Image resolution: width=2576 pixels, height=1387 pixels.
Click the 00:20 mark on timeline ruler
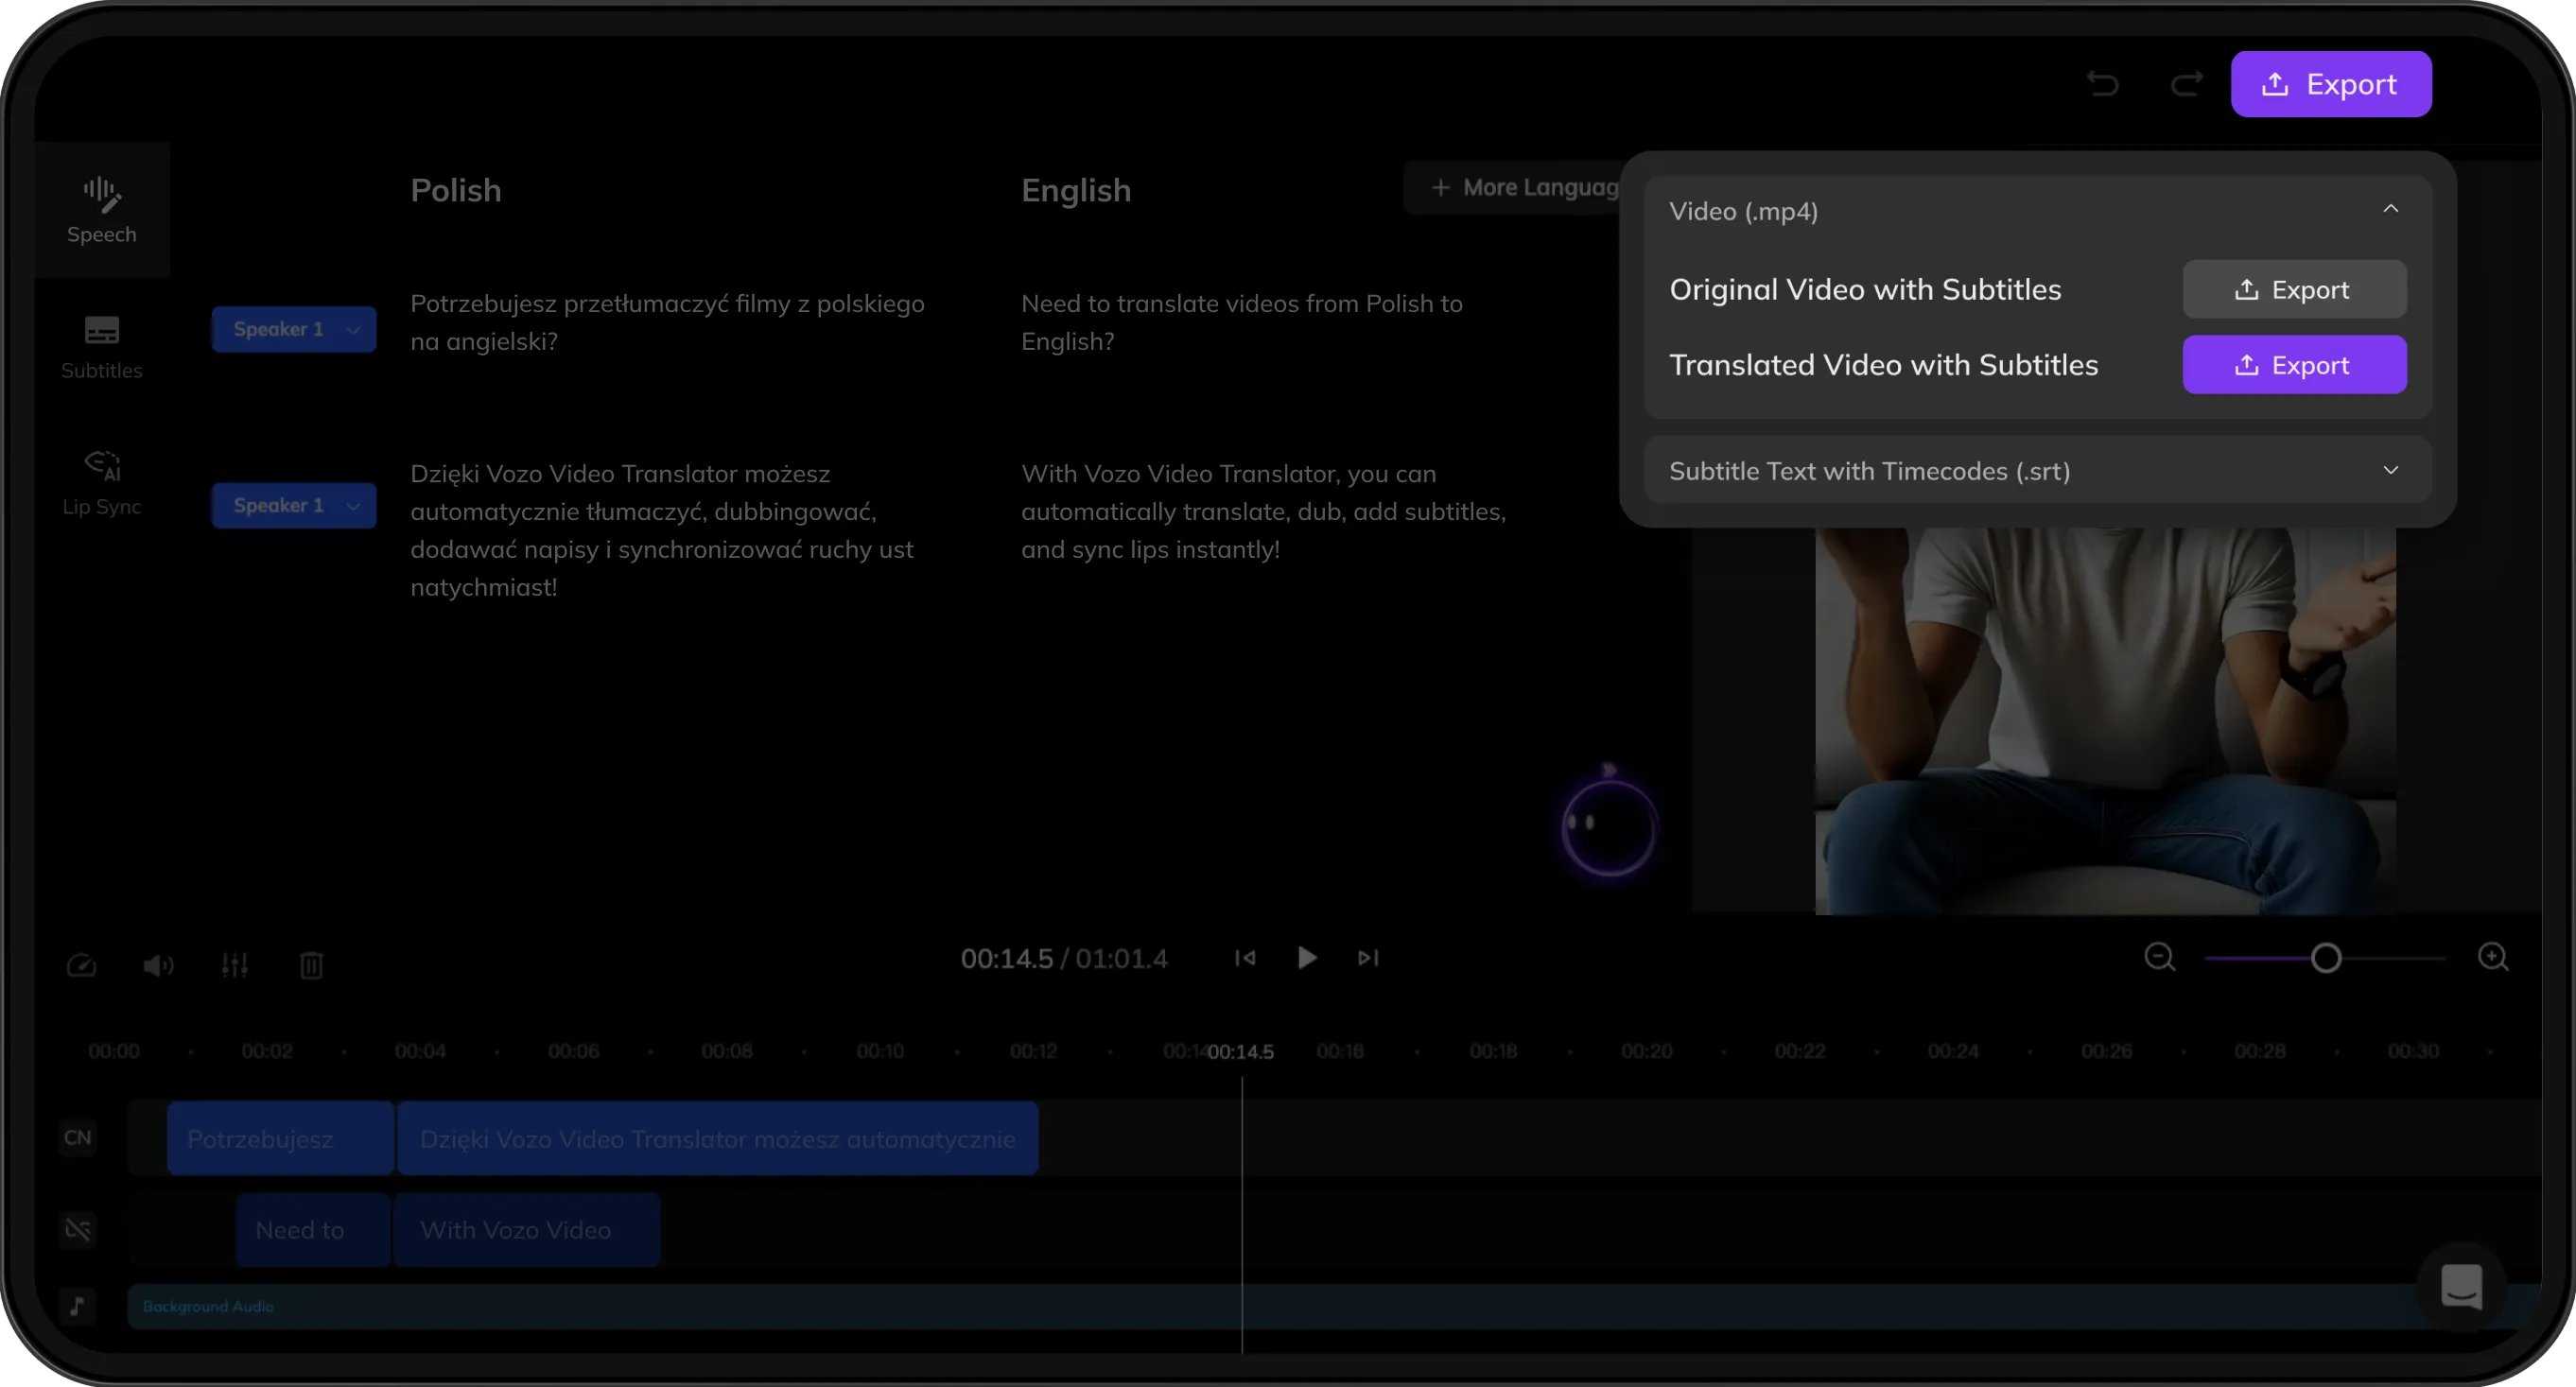[x=1646, y=1051]
